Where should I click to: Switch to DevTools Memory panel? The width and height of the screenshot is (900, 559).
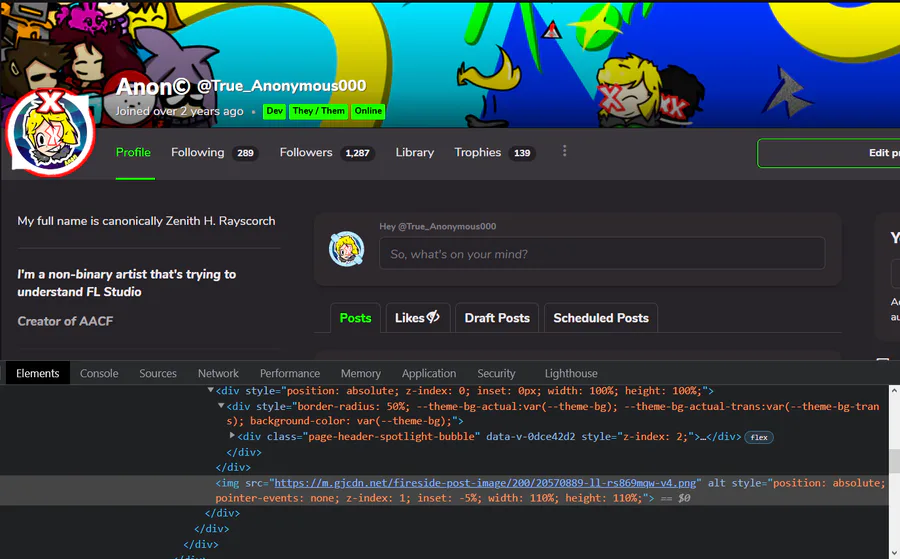360,373
